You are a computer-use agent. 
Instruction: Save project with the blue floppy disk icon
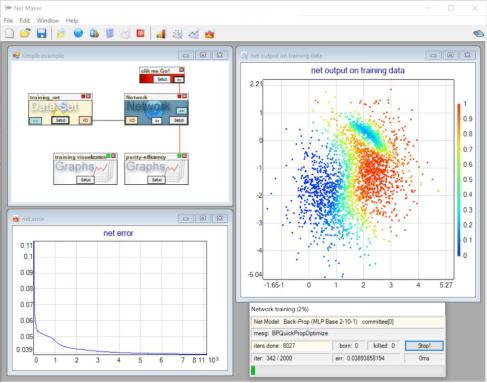(x=41, y=33)
